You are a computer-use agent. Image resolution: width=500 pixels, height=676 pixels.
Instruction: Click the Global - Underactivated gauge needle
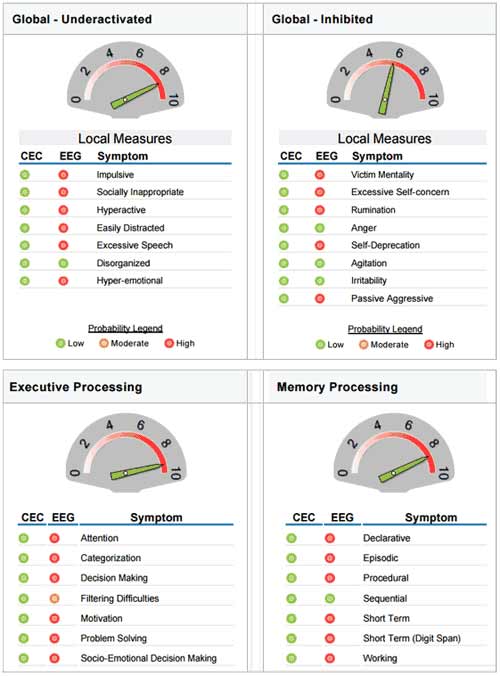coord(135,96)
